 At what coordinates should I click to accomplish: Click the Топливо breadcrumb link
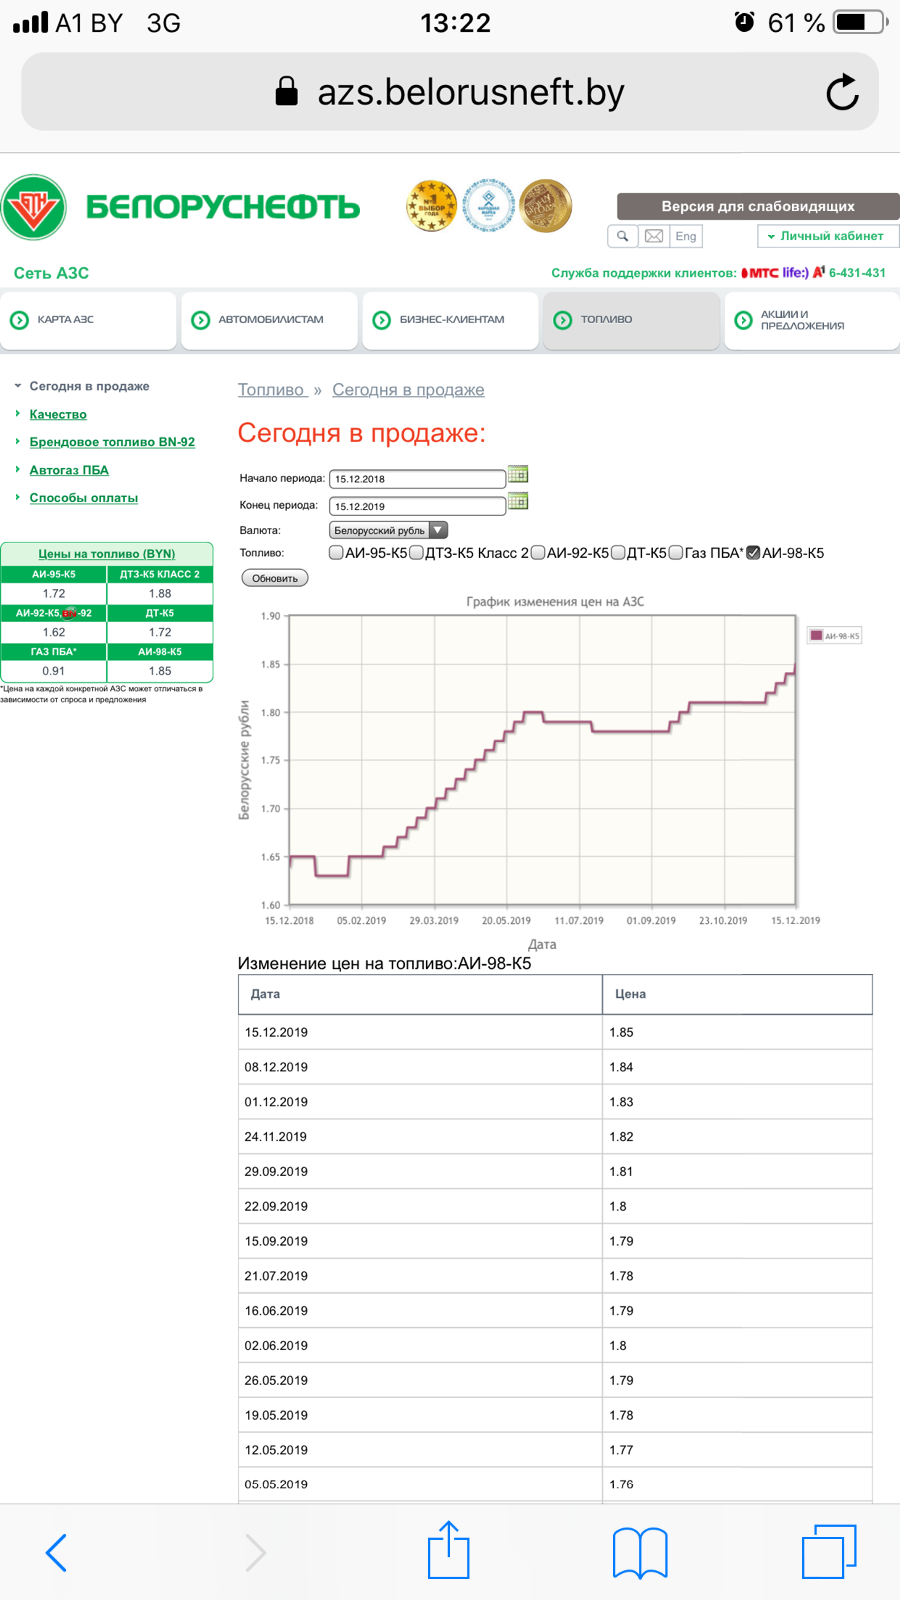coord(271,390)
